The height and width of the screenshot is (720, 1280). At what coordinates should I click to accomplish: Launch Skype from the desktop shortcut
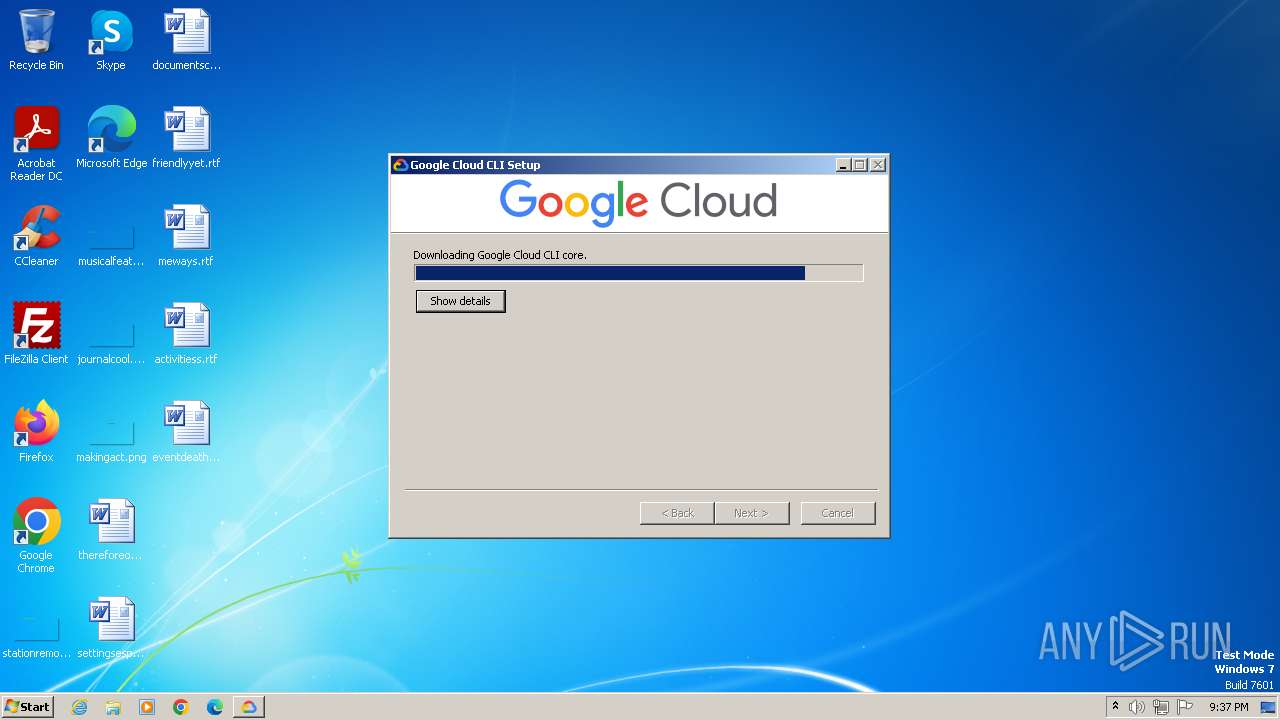click(x=111, y=40)
